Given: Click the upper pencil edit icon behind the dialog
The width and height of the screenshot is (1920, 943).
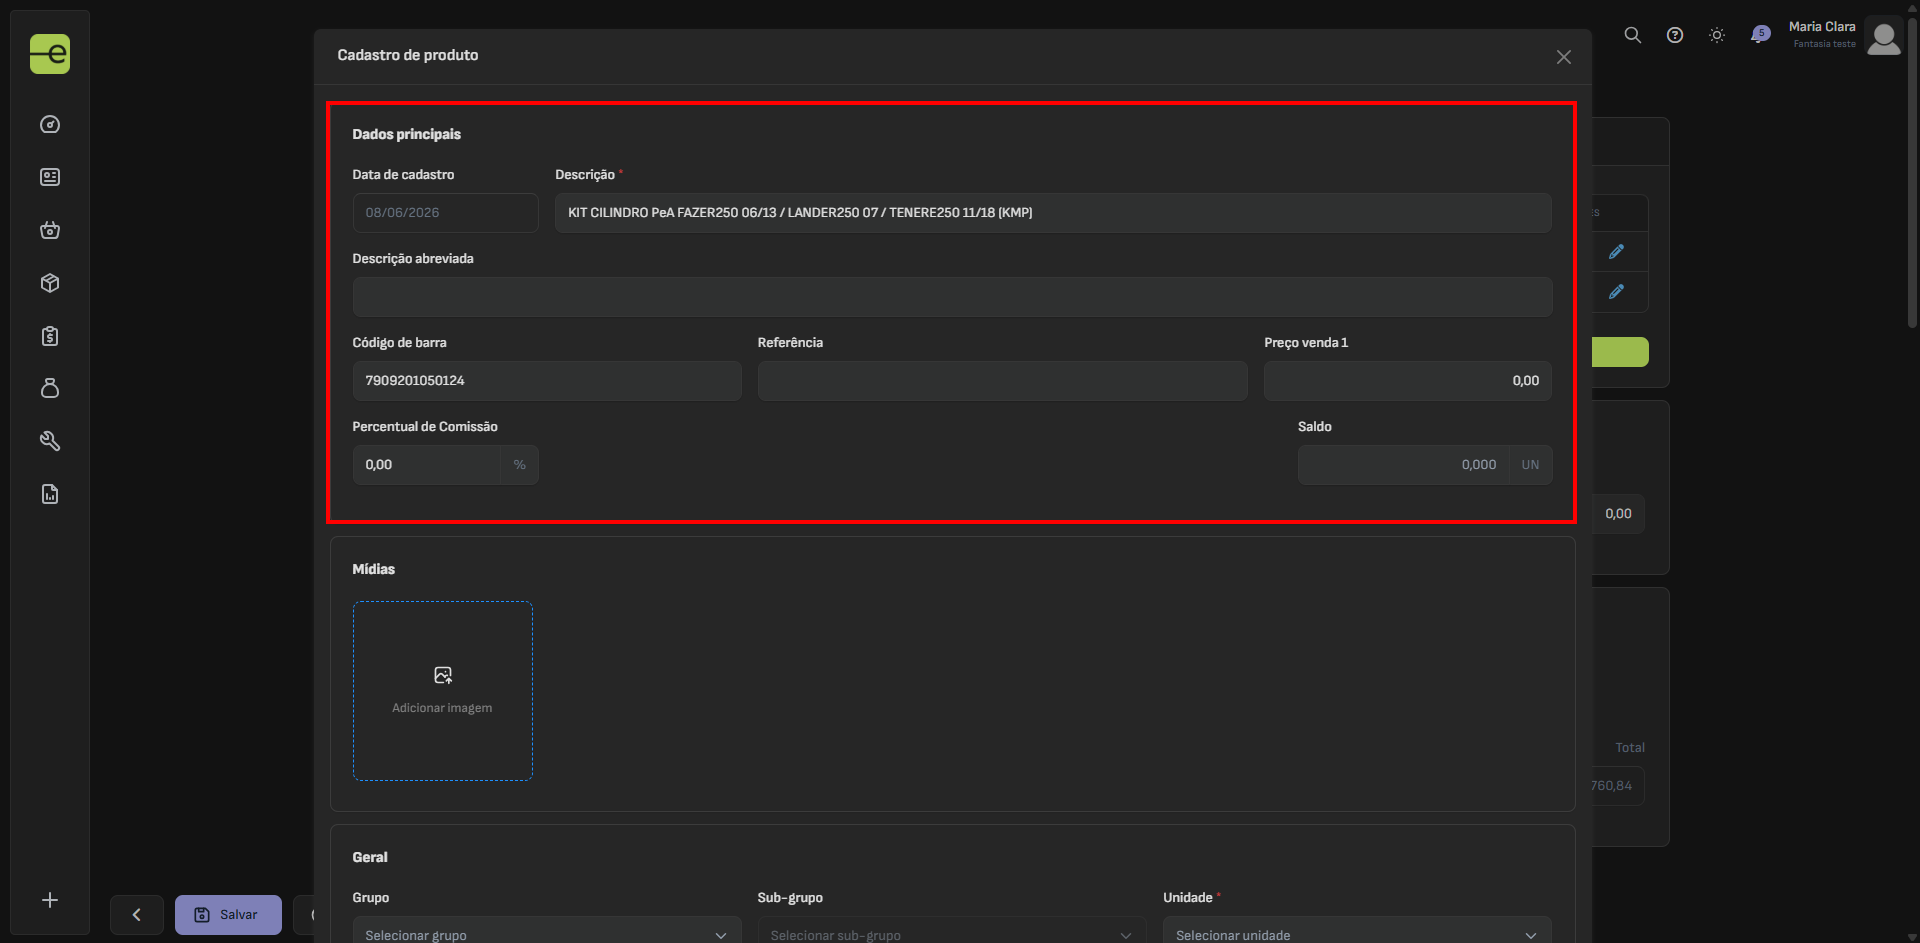Looking at the screenshot, I should coord(1616,252).
